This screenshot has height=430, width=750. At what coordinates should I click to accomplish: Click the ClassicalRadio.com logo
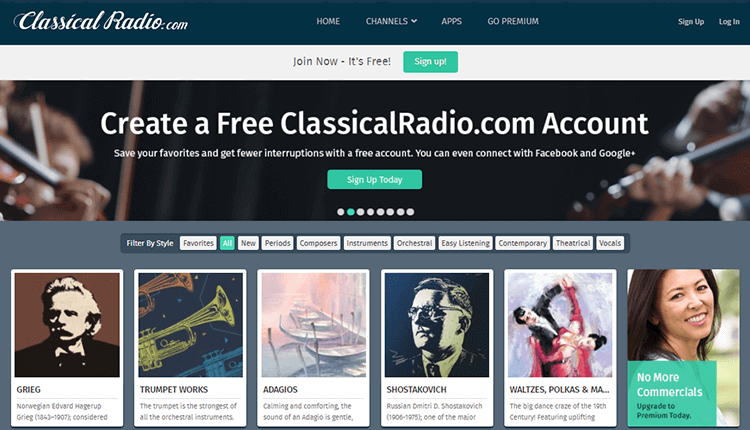coord(101,21)
